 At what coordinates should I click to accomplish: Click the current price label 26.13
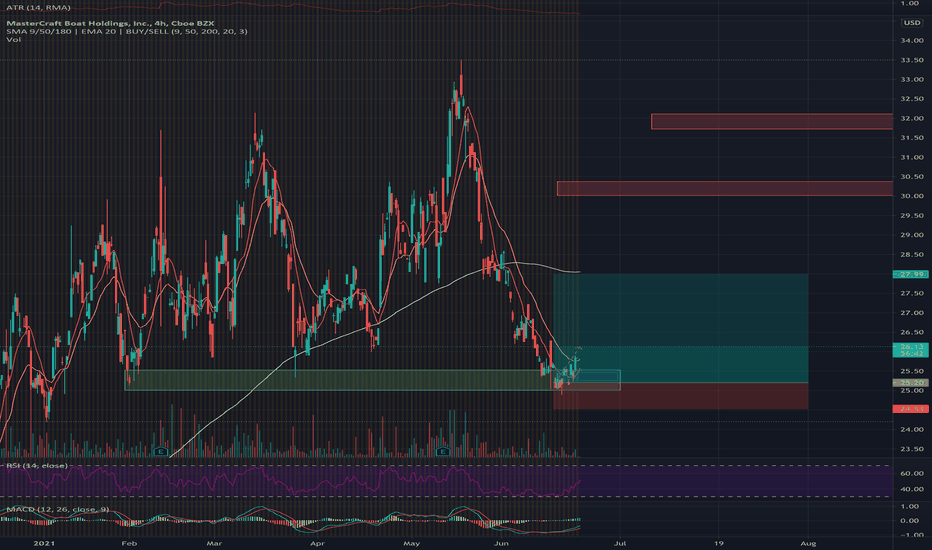910,350
